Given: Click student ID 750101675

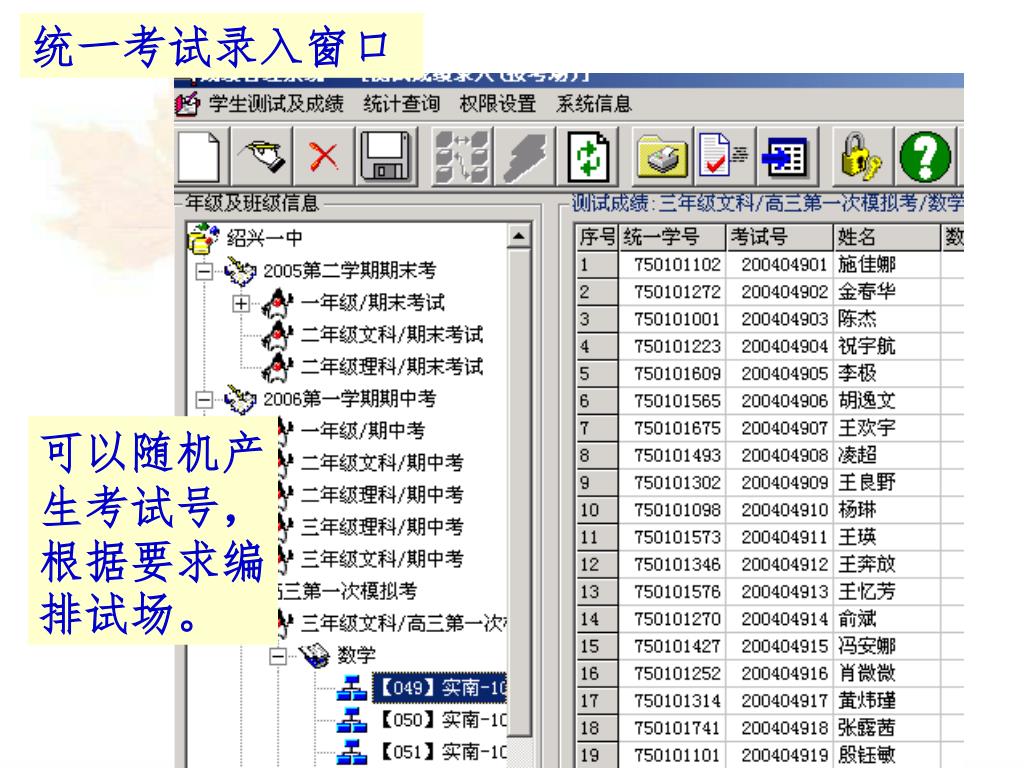Looking at the screenshot, I should click(677, 428).
